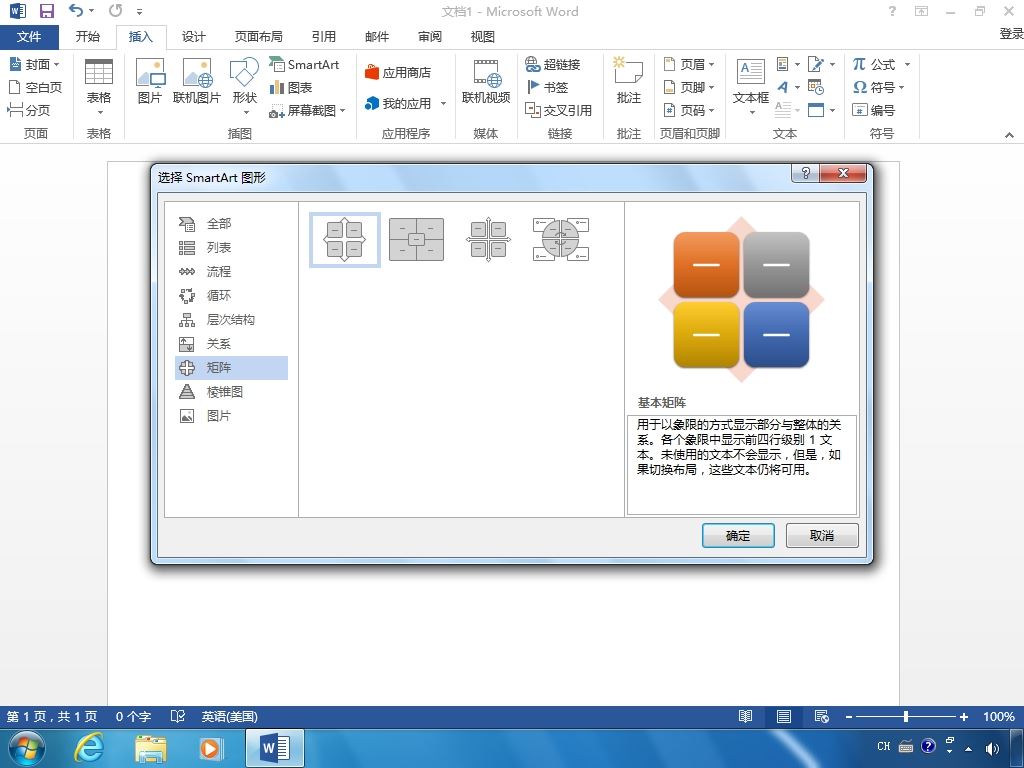
Task: Switch to the 开始 home tab
Action: coord(88,37)
